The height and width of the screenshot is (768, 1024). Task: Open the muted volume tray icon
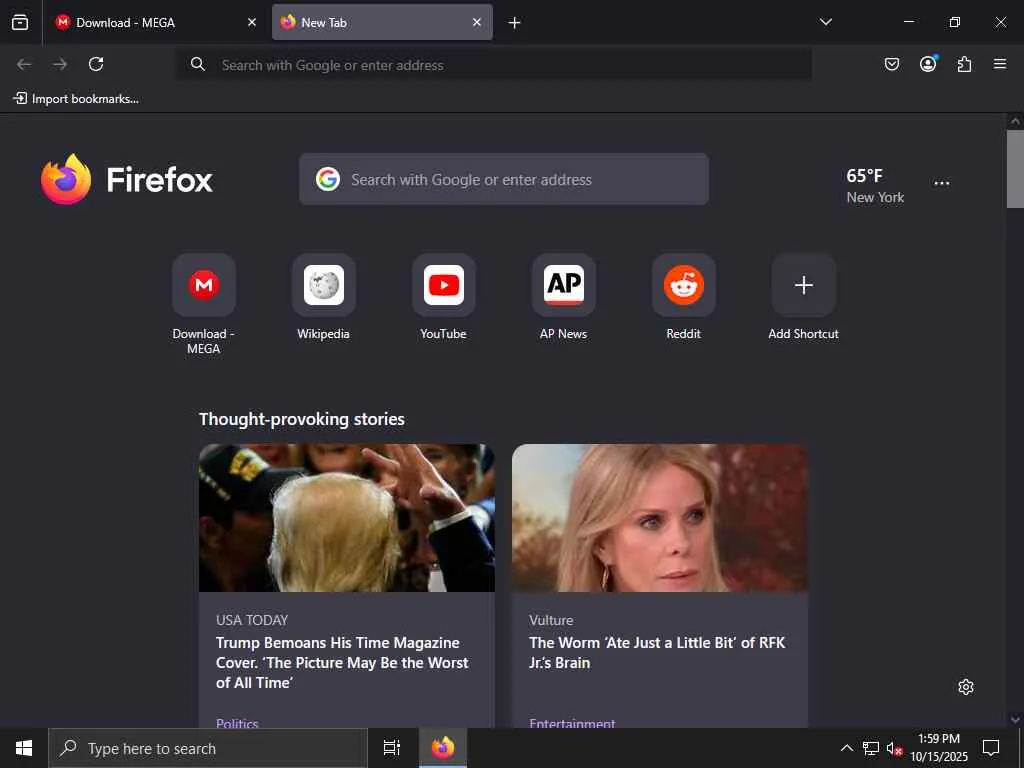pyautogui.click(x=894, y=748)
